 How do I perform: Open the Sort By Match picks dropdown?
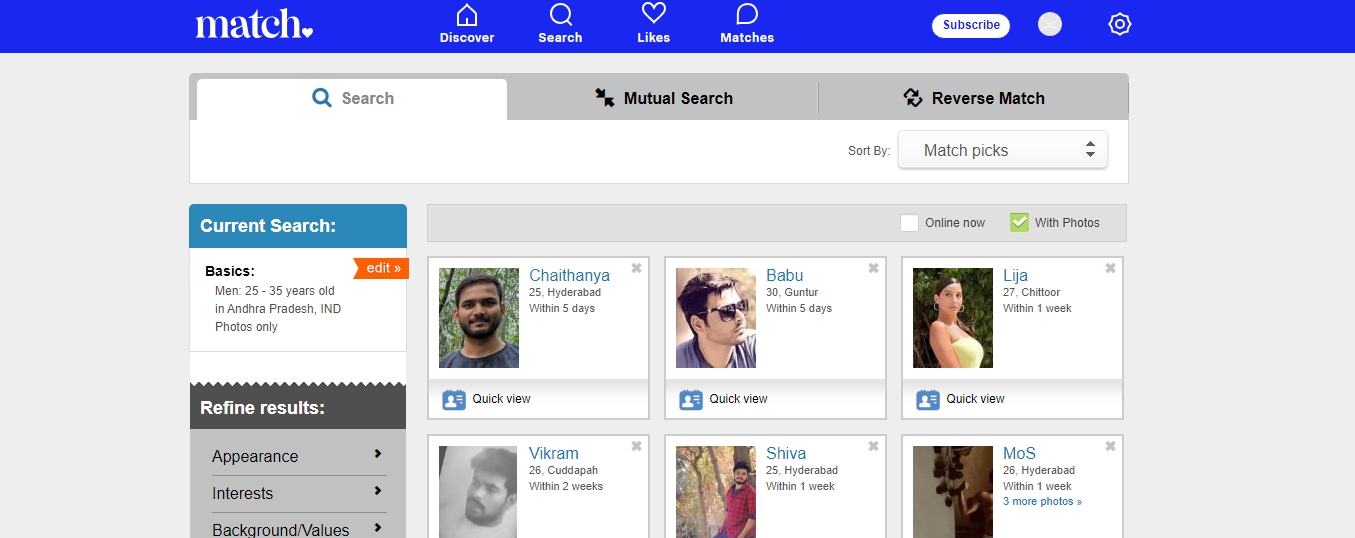pyautogui.click(x=1002, y=150)
